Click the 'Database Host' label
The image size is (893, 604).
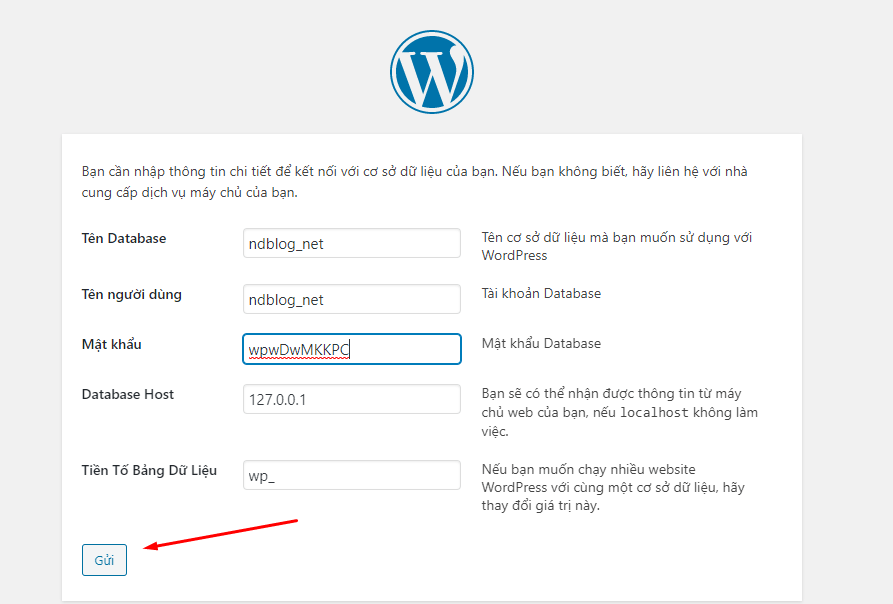(x=128, y=395)
